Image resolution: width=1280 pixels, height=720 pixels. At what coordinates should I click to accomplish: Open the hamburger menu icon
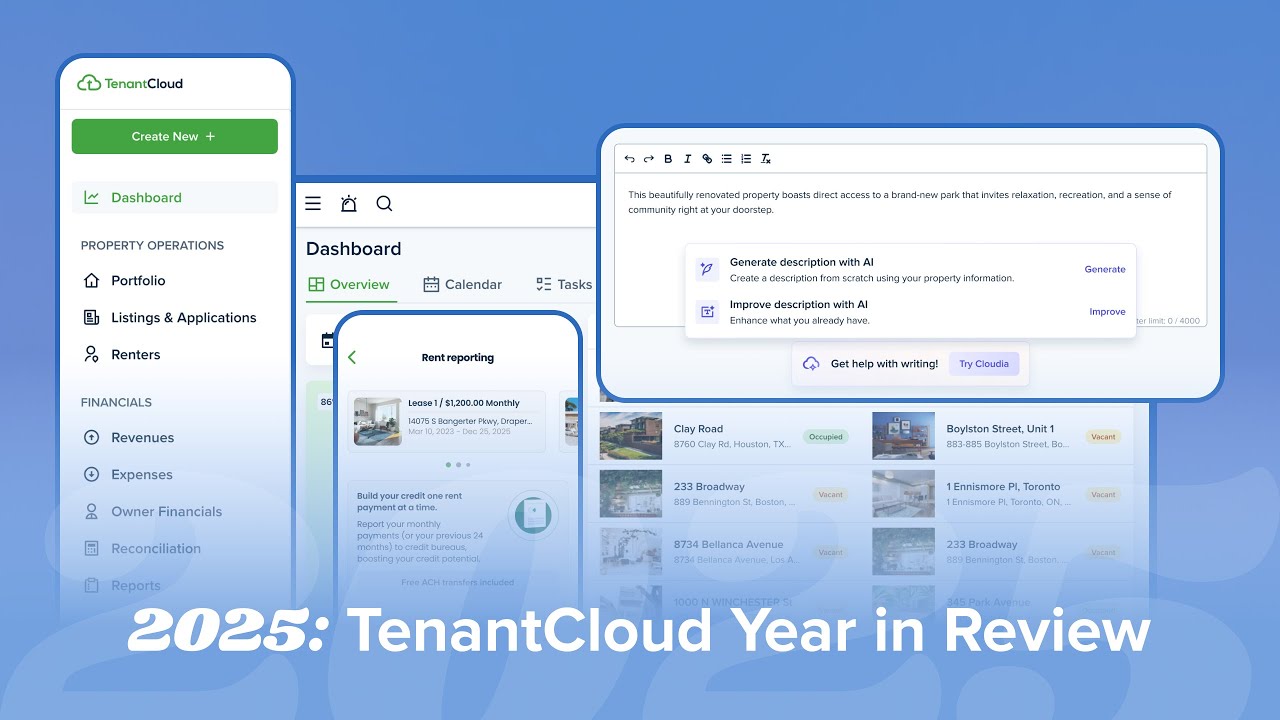tap(313, 204)
